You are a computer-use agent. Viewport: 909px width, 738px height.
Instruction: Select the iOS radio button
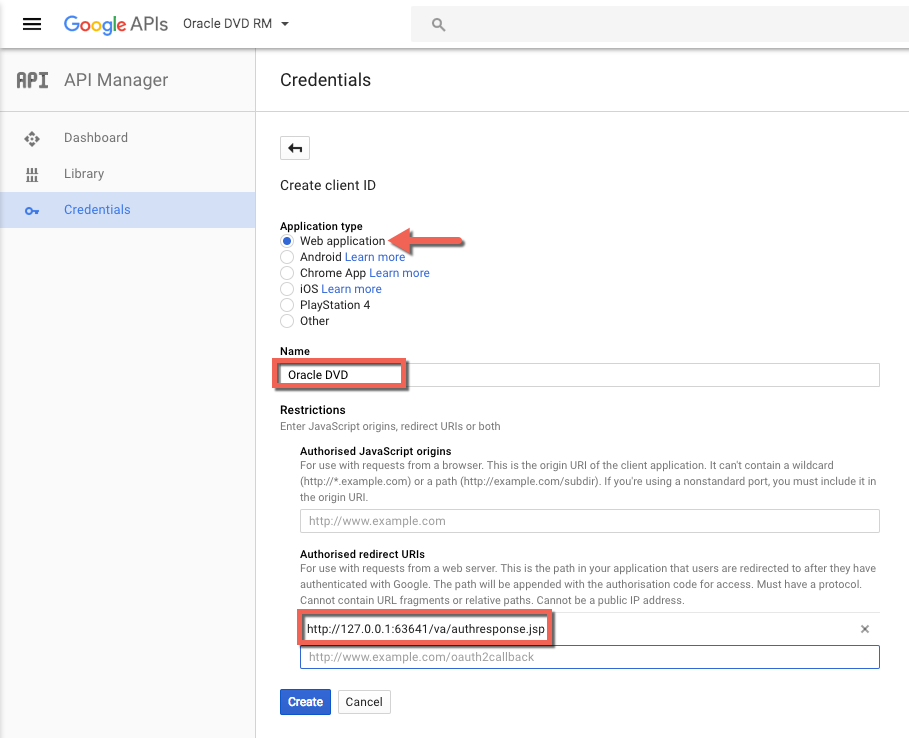coord(287,289)
